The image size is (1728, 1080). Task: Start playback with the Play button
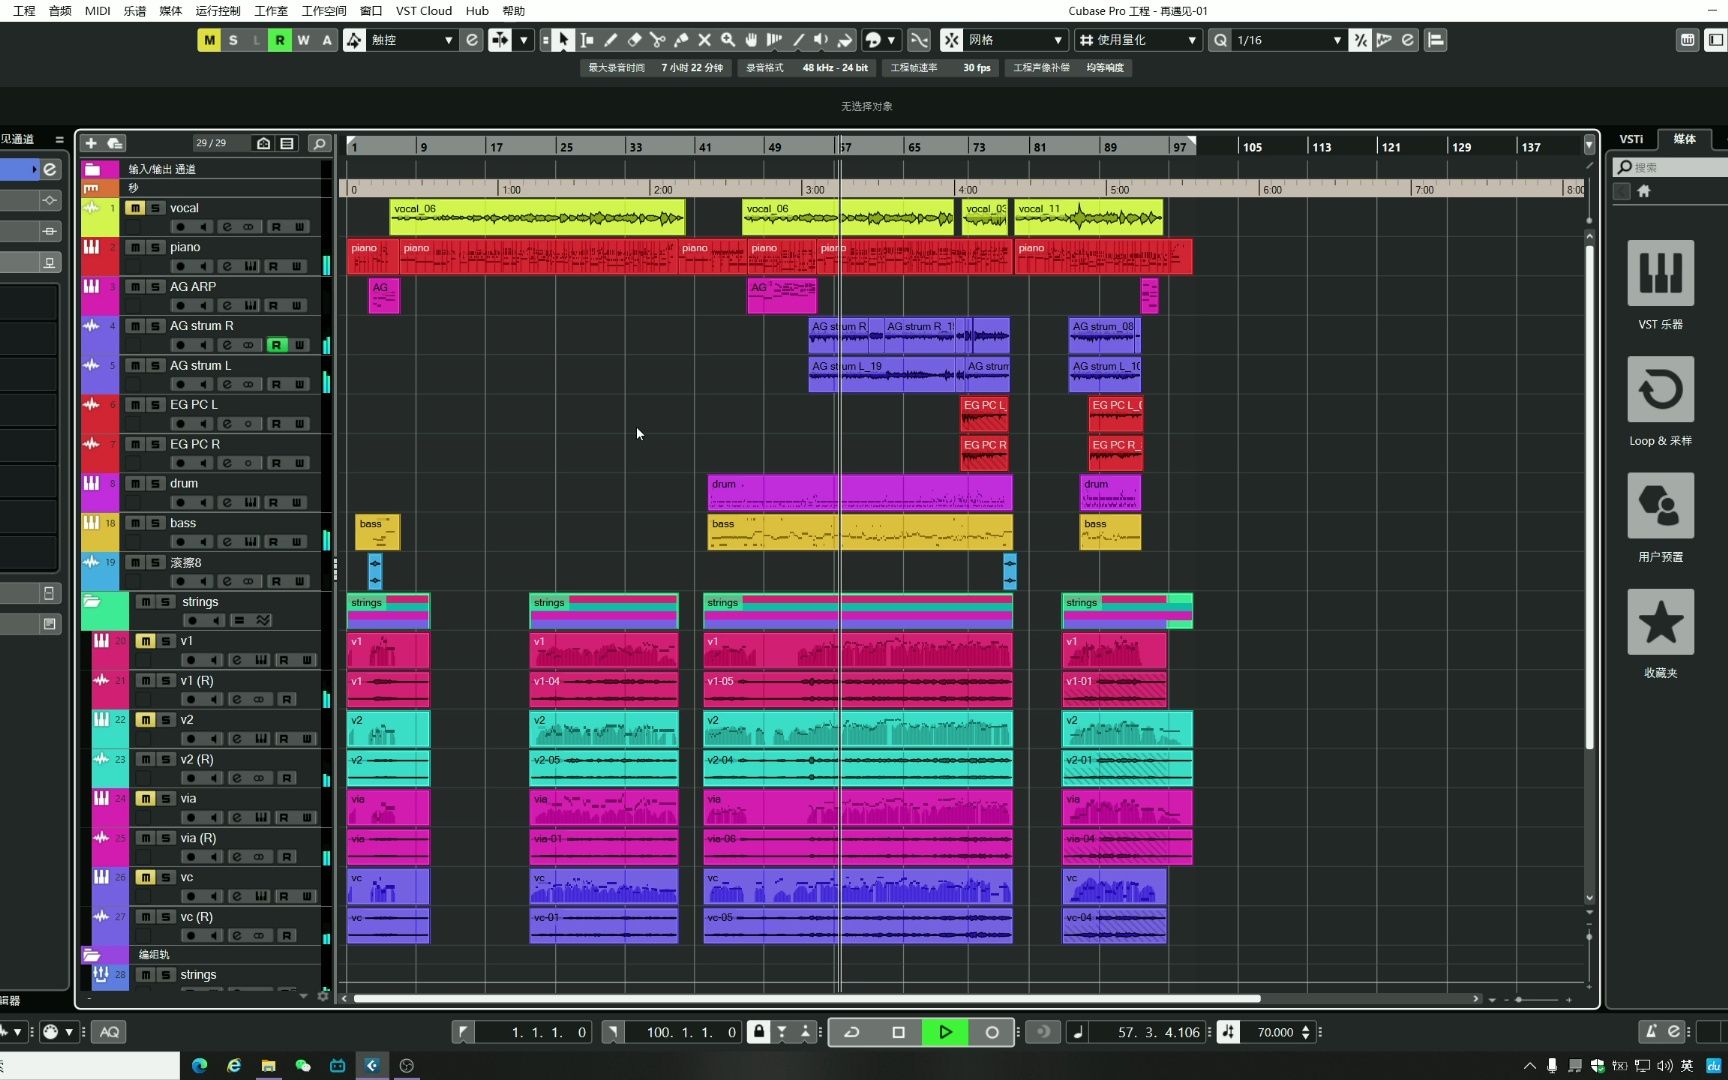945,1032
